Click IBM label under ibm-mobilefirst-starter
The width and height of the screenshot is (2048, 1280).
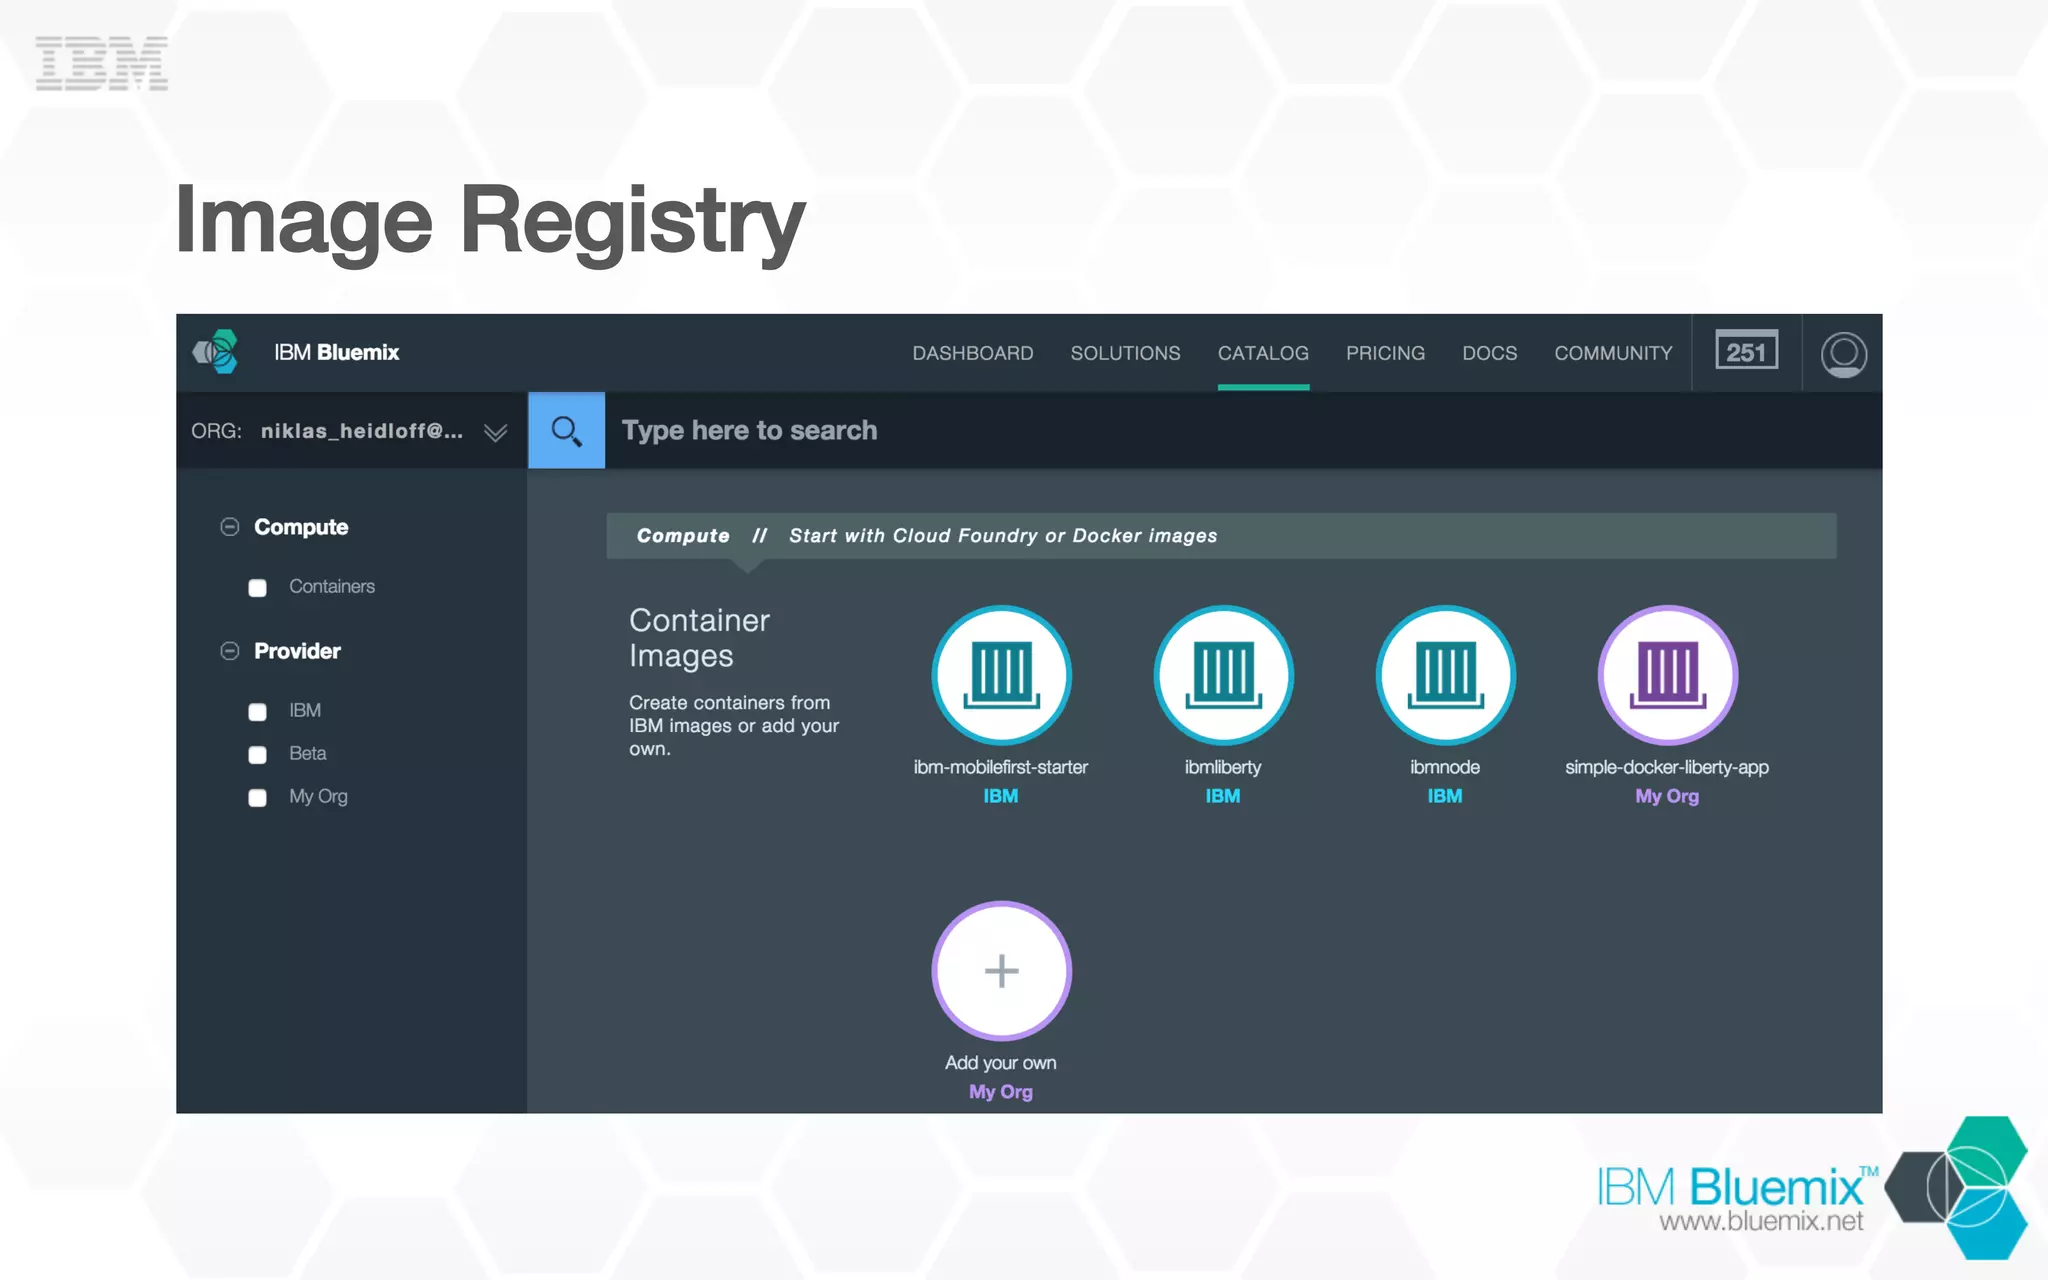pos(1001,796)
